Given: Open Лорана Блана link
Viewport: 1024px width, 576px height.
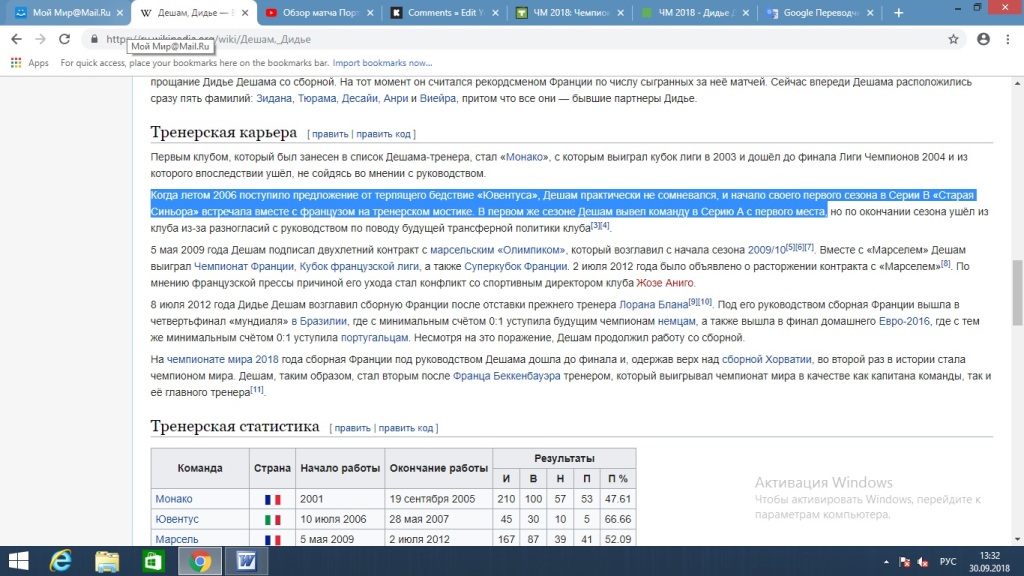Looking at the screenshot, I should pos(653,304).
